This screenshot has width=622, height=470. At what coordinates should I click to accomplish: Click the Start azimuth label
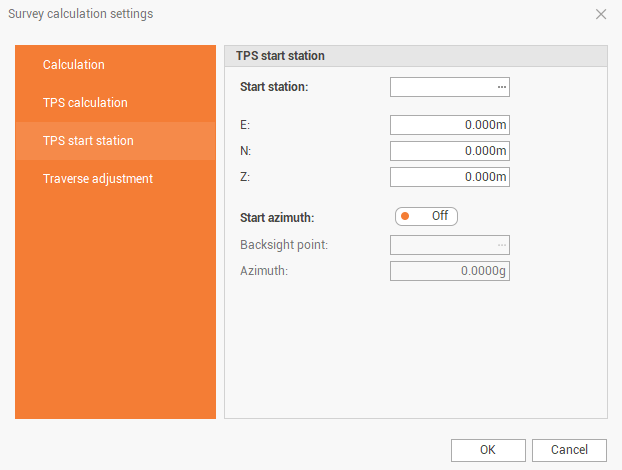277,217
